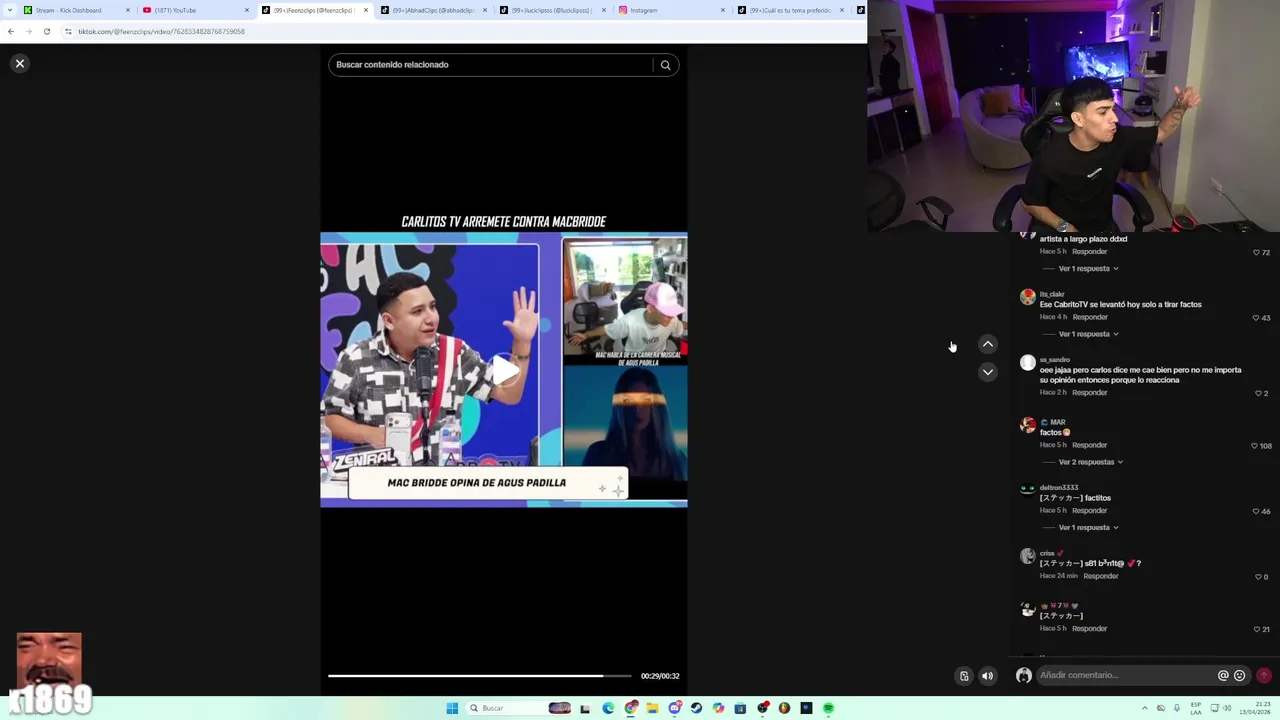The width and height of the screenshot is (1280, 720).
Task: Open the ESP LAA language switcher
Action: click(1196, 708)
